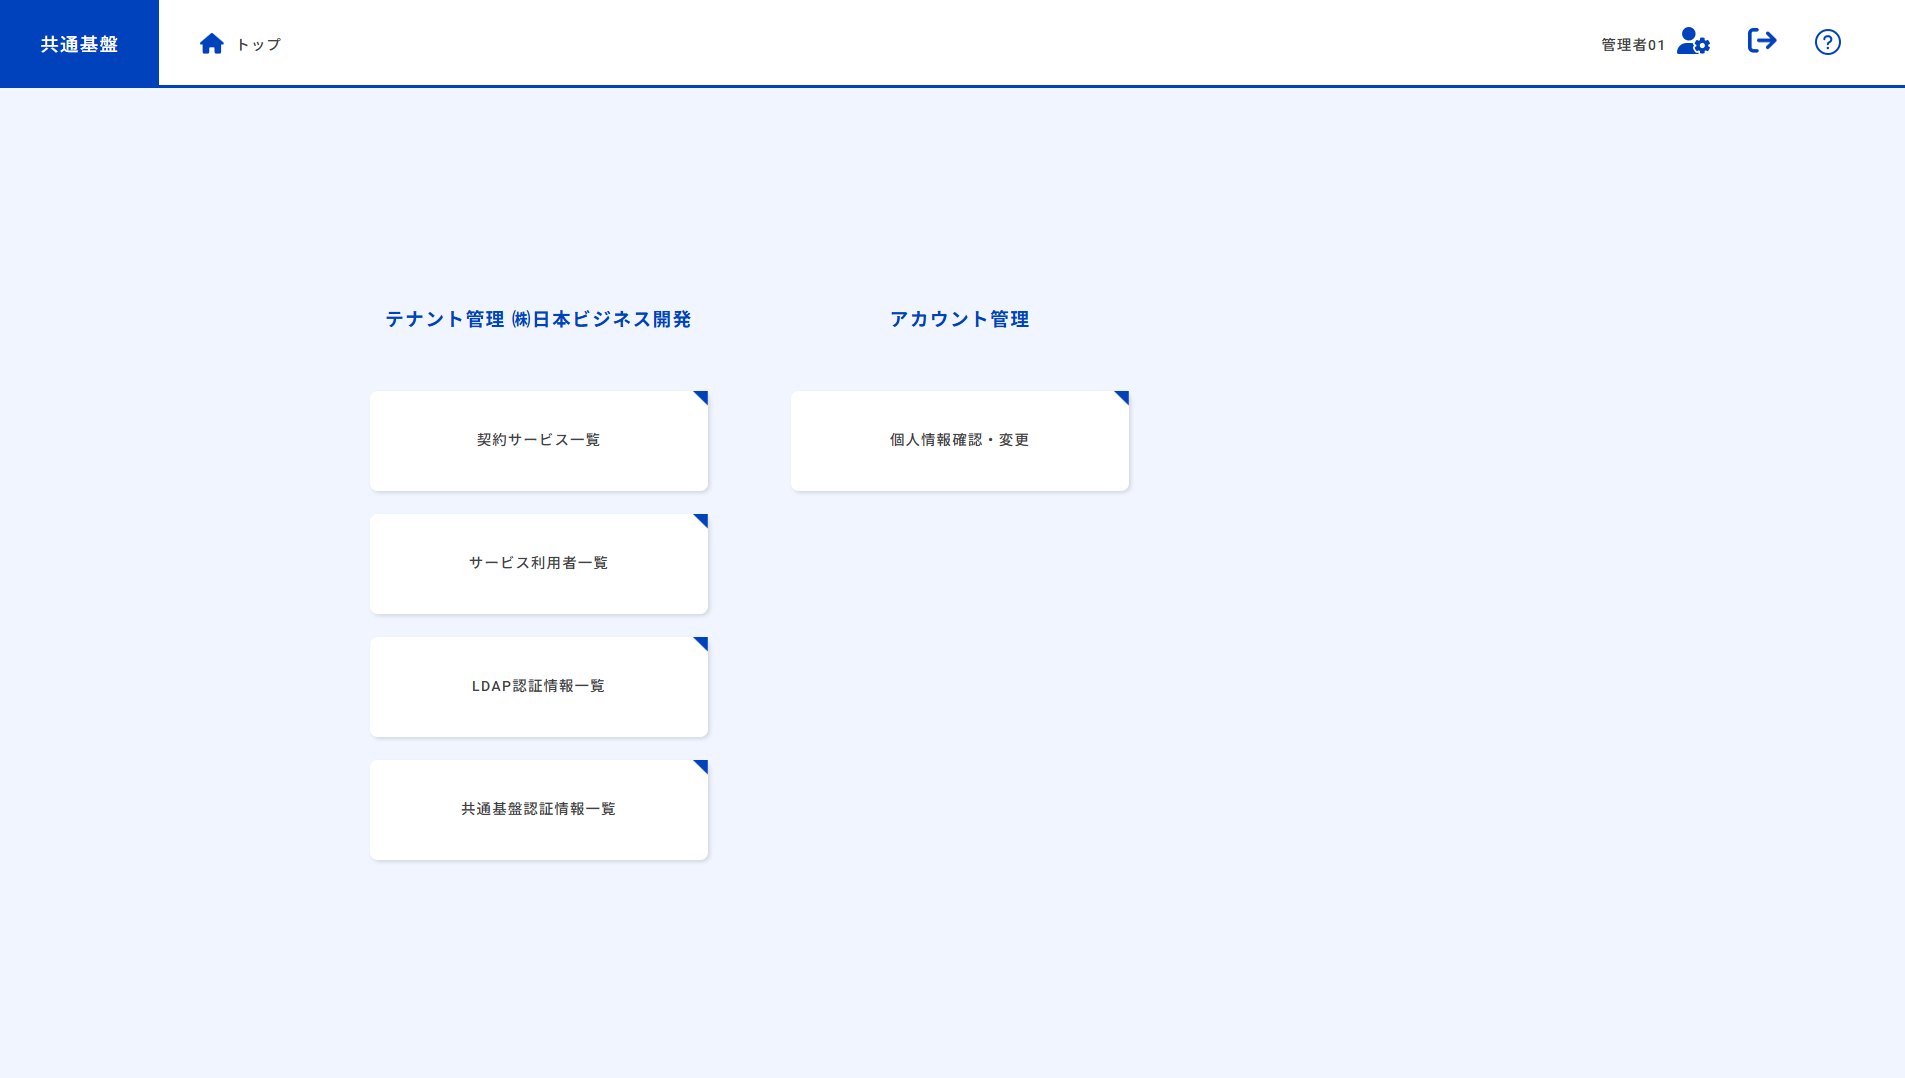This screenshot has height=1078, width=1905.
Task: Click the blue sidebar panel on the left
Action: tap(78, 500)
